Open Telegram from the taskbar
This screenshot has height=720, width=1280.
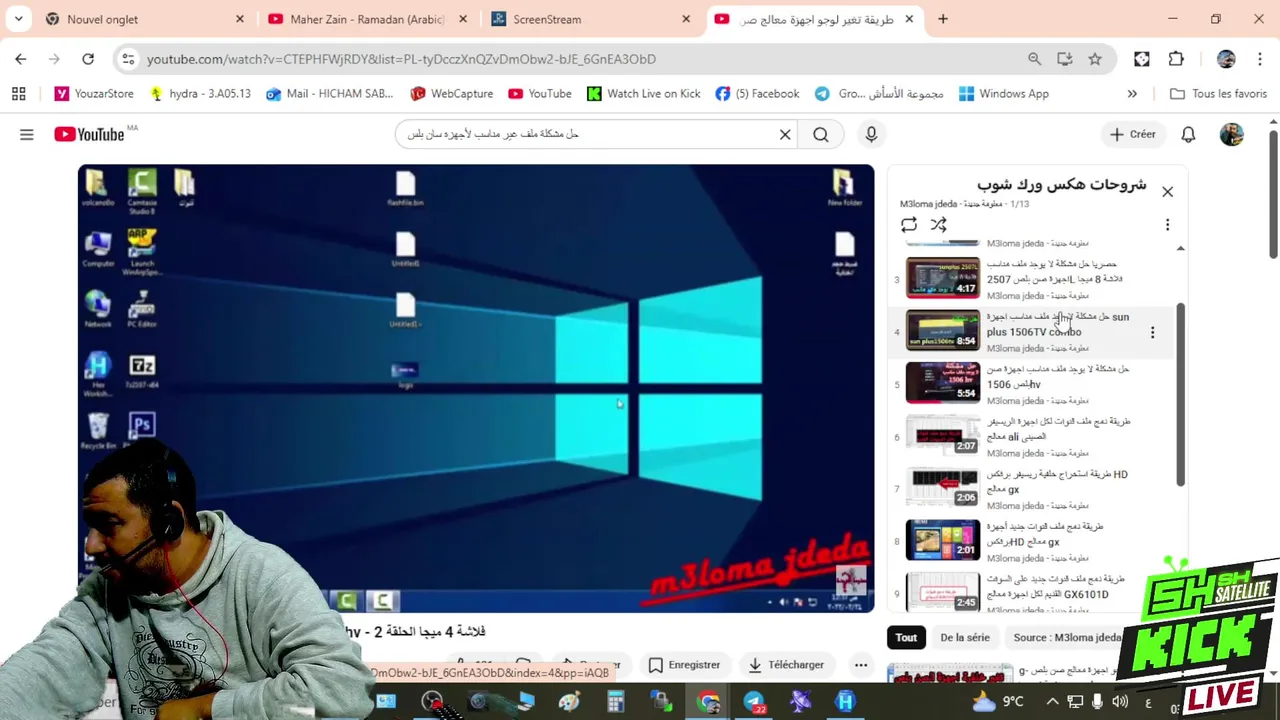click(754, 701)
